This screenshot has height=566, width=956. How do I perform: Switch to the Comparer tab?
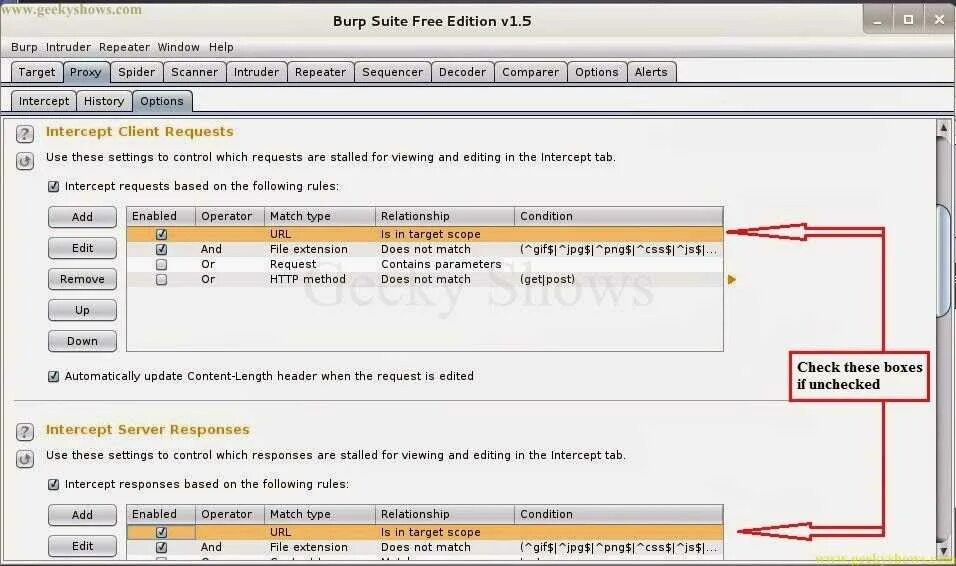pyautogui.click(x=530, y=72)
